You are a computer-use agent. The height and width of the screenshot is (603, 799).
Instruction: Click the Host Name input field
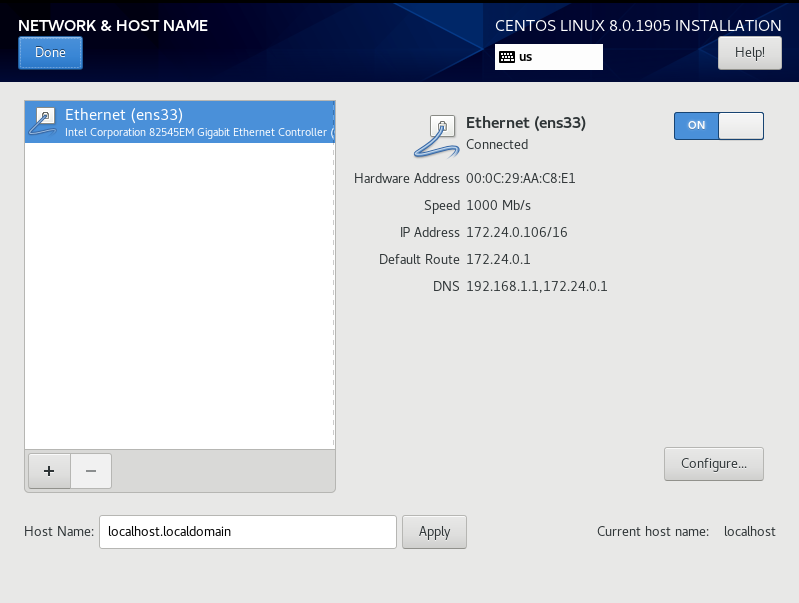click(x=248, y=532)
